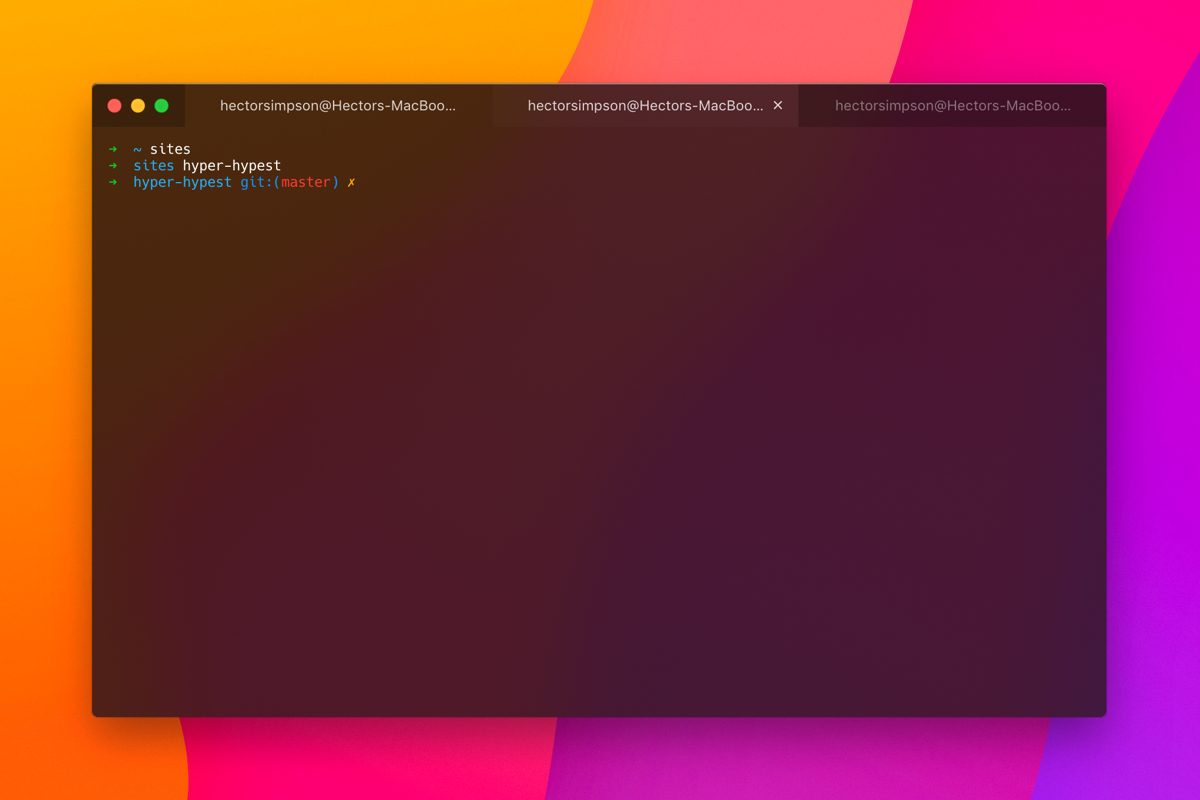Screen dimensions: 1200x800
Task: Open the third dimmed terminal tab
Action: [x=952, y=105]
